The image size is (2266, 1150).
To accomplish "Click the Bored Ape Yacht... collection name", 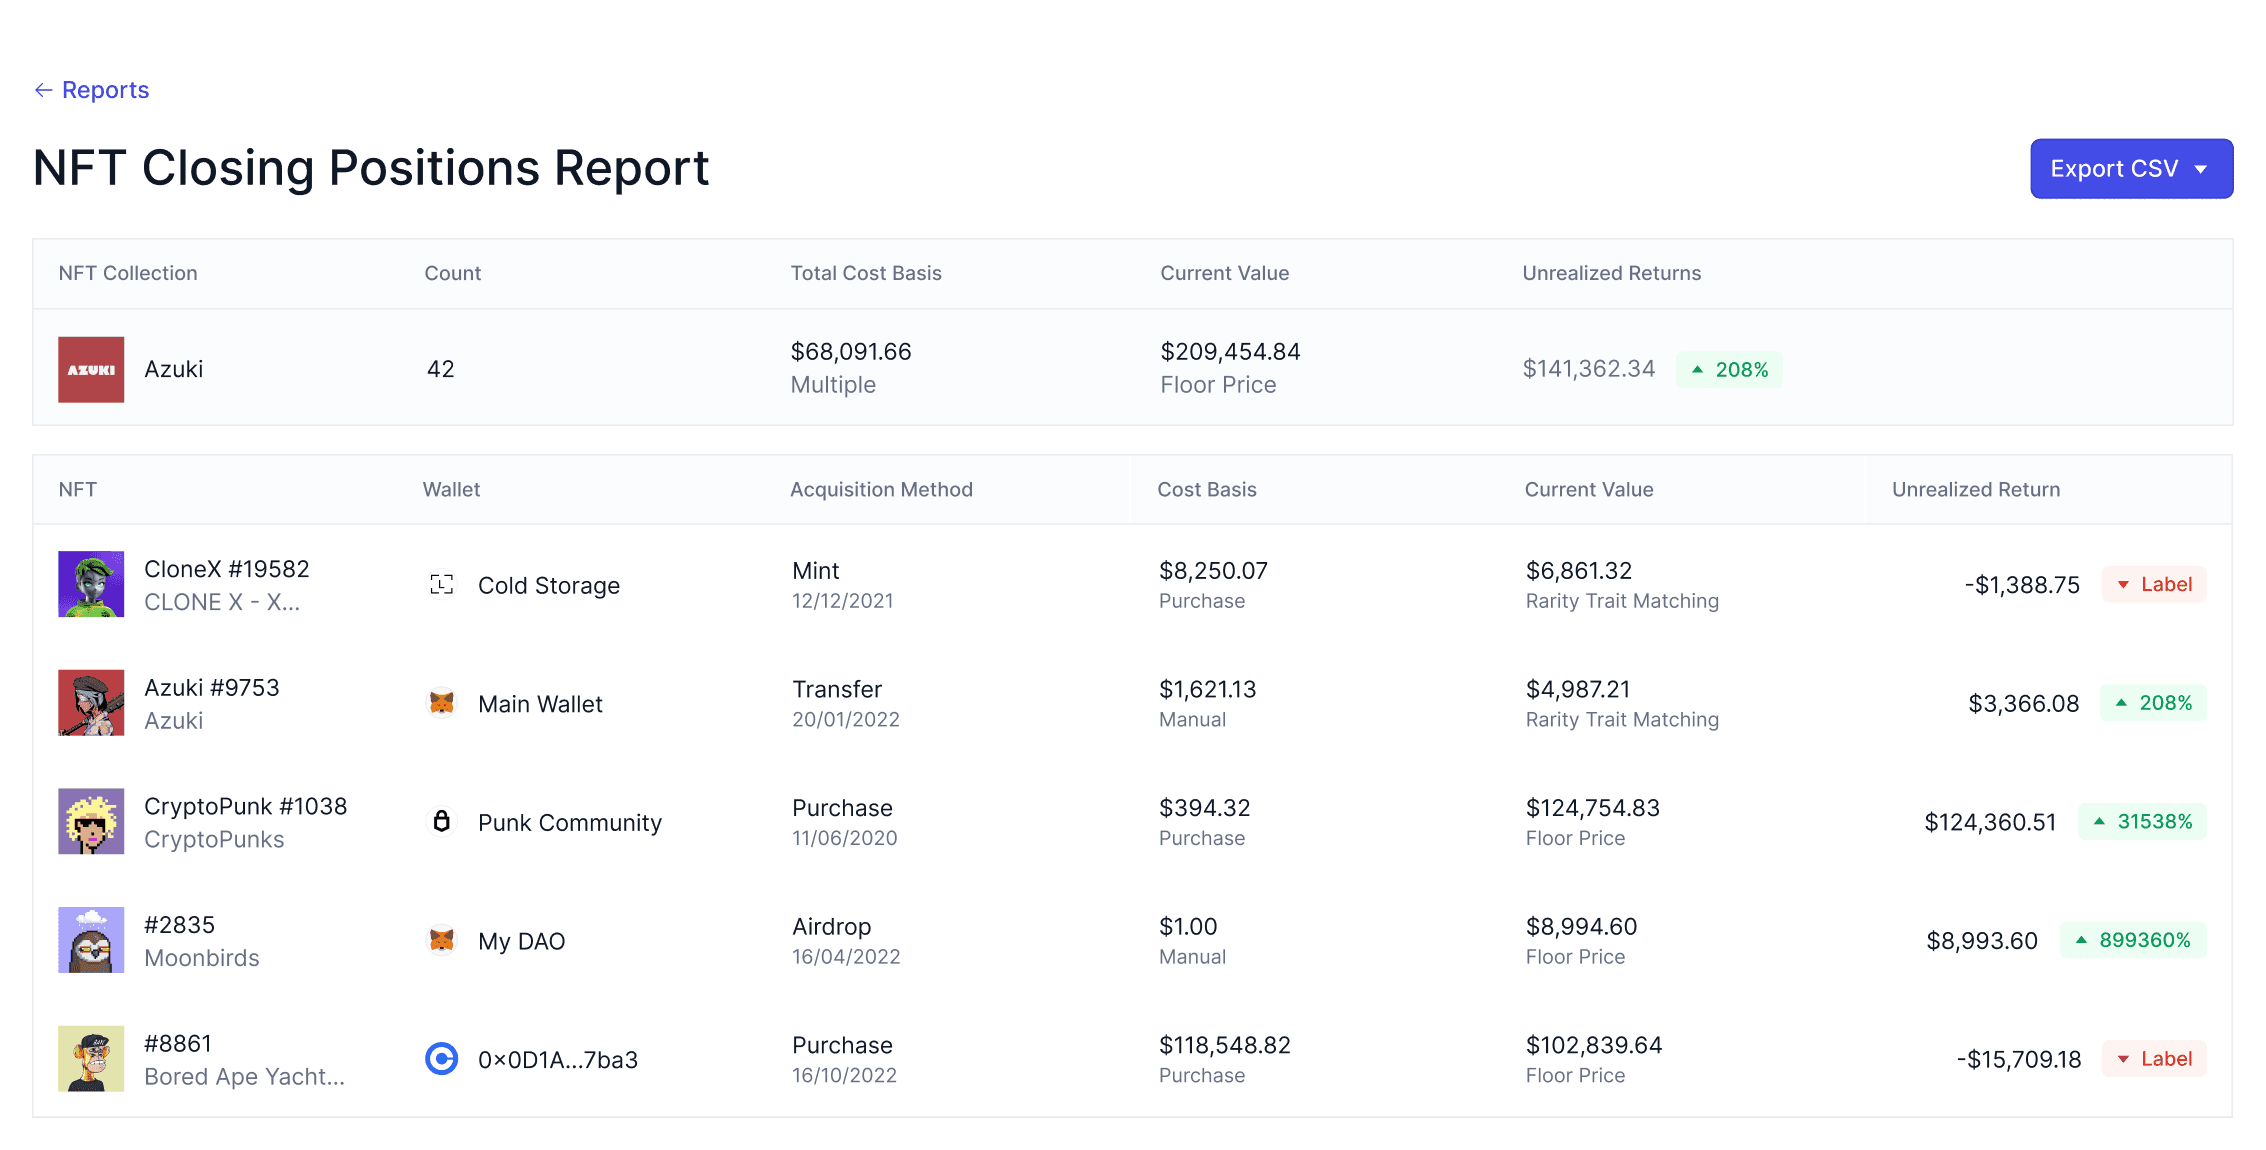I will coord(244,1077).
